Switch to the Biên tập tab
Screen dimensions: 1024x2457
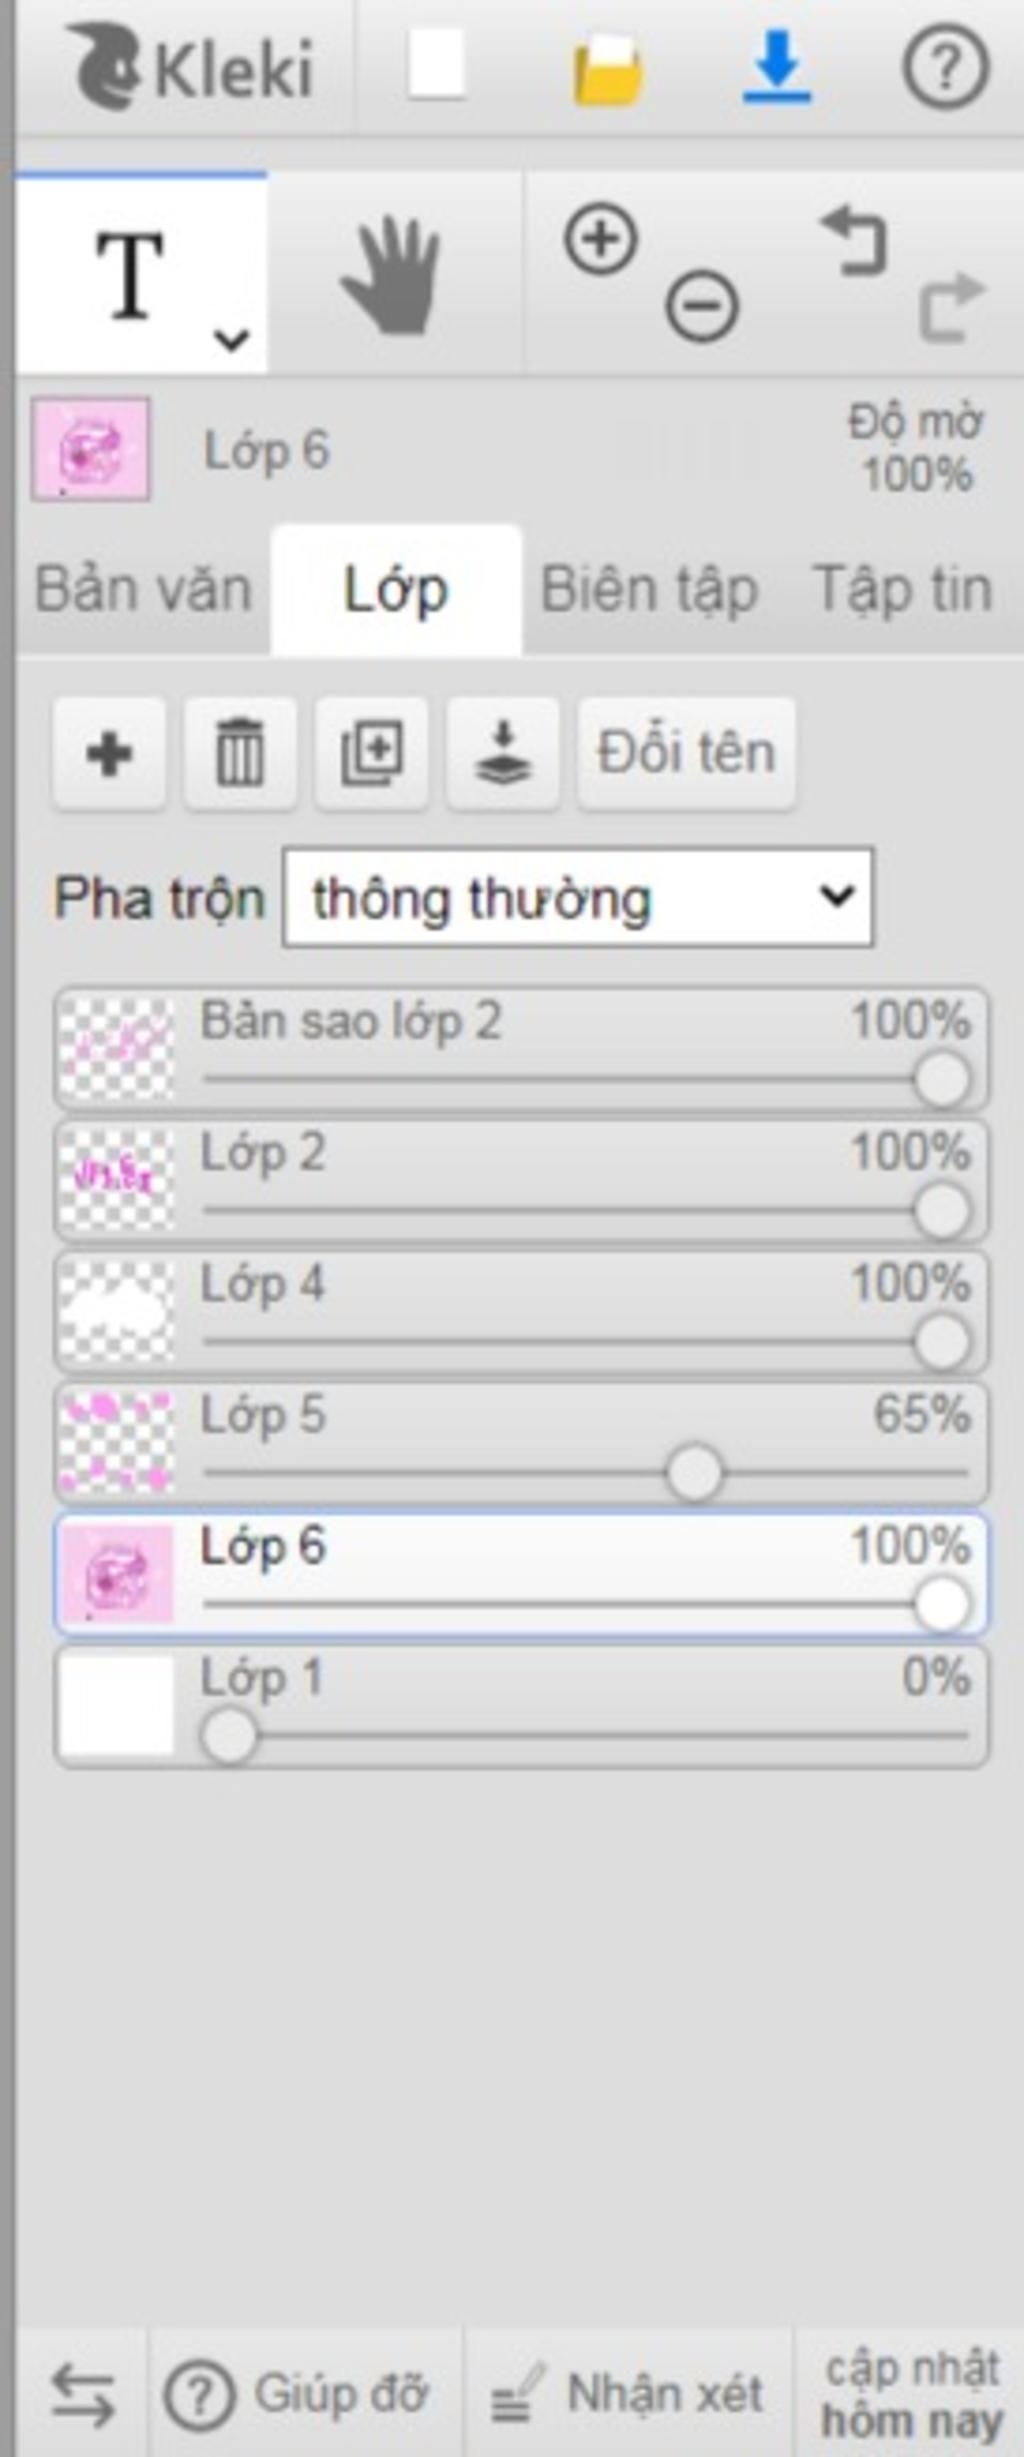click(x=649, y=589)
